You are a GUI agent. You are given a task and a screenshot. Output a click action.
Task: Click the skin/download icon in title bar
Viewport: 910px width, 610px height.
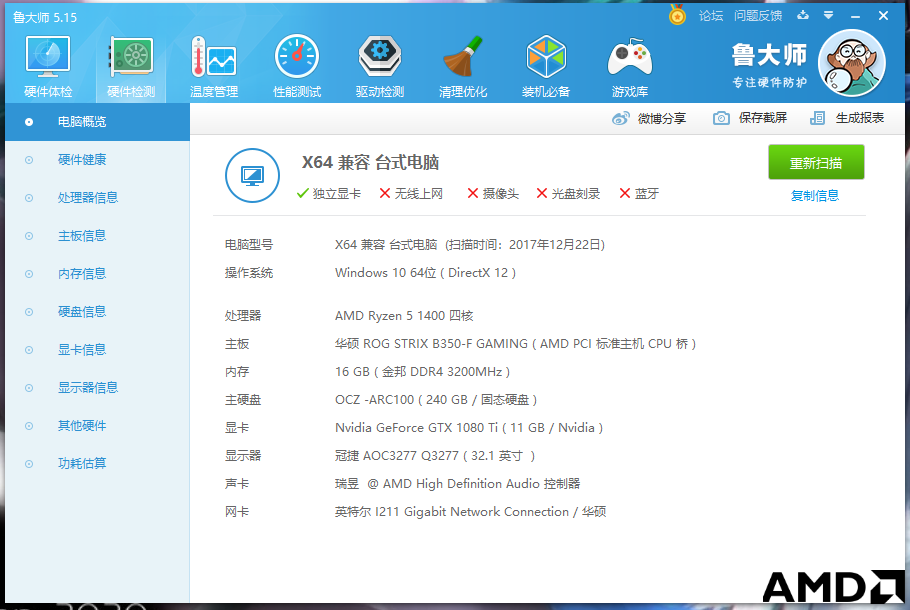click(803, 15)
